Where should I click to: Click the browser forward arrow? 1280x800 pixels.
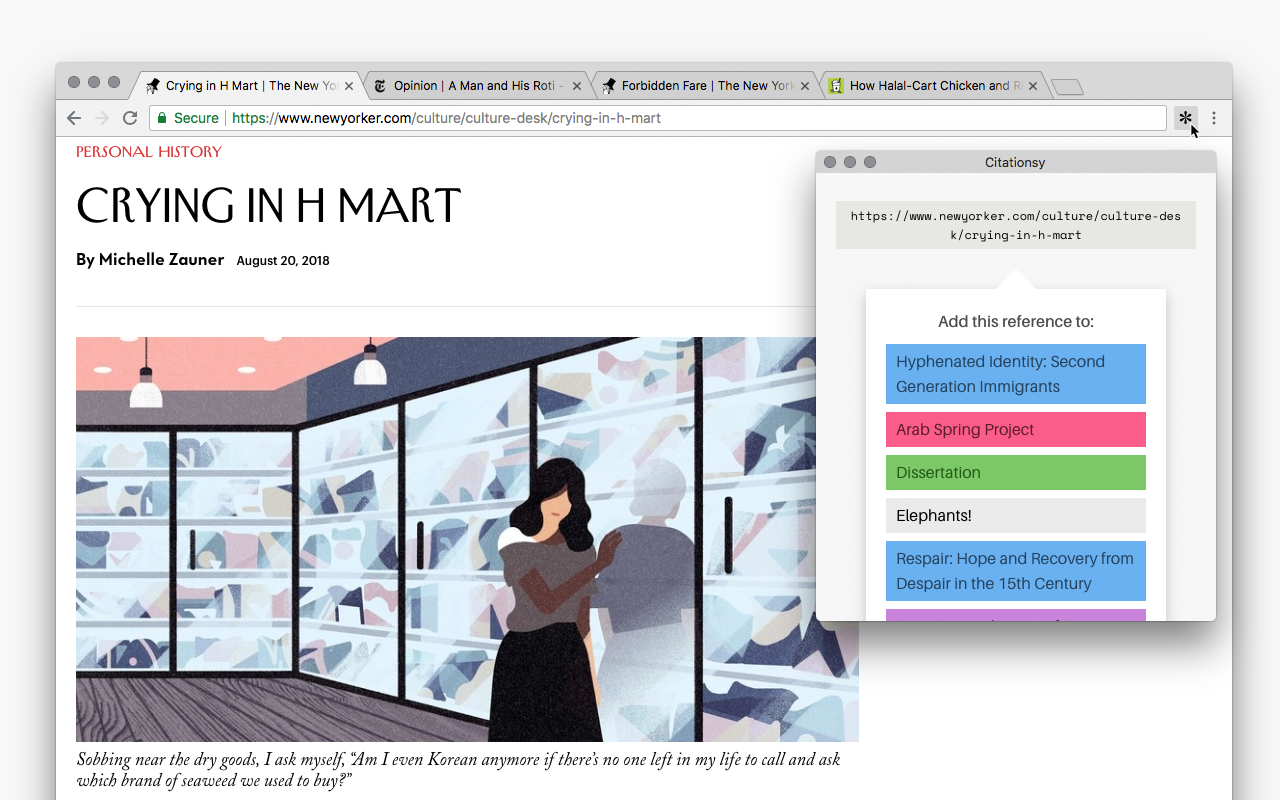point(101,118)
